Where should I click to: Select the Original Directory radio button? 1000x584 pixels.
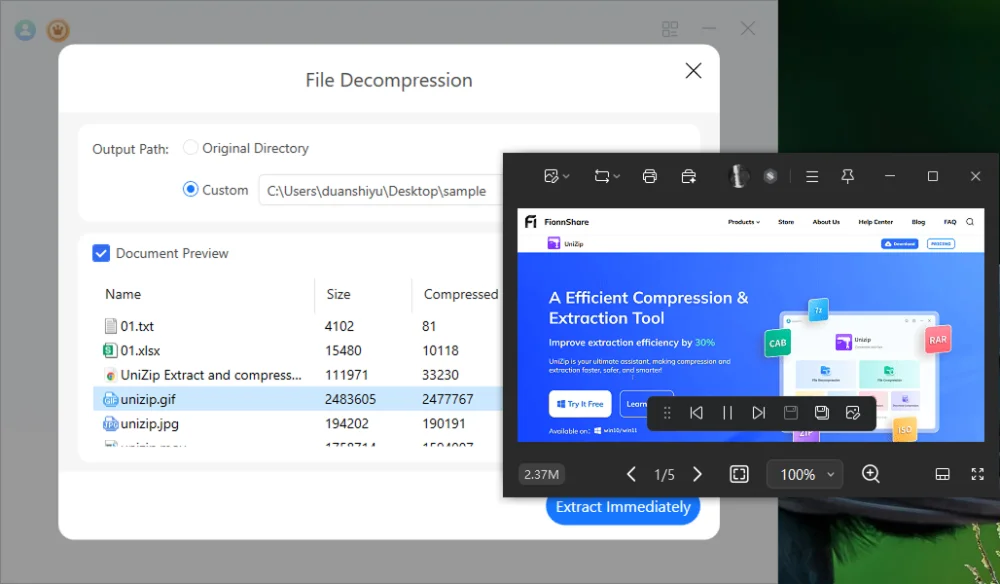click(191, 148)
